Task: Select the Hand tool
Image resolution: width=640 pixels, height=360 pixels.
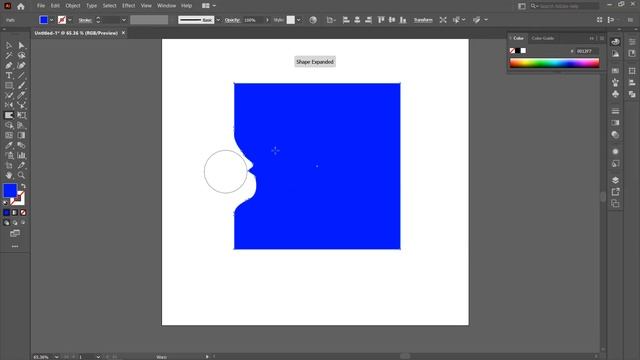Action: [9, 175]
